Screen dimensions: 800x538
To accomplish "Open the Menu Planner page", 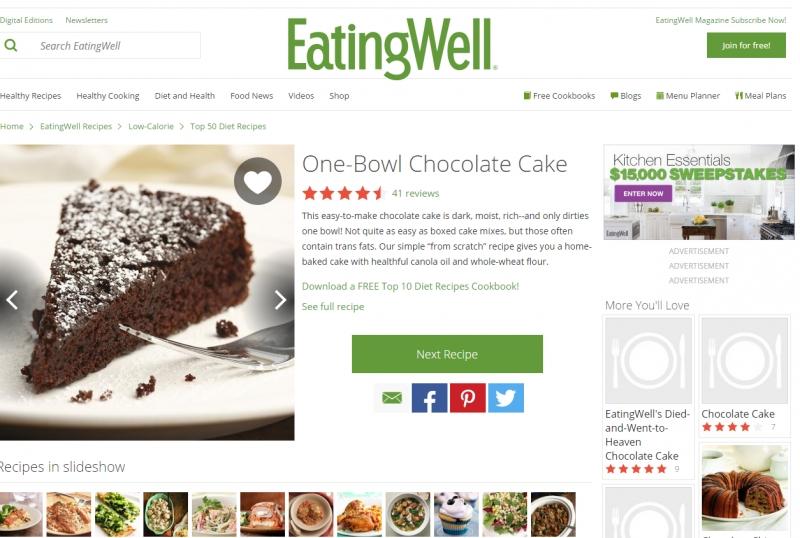I will (688, 95).
